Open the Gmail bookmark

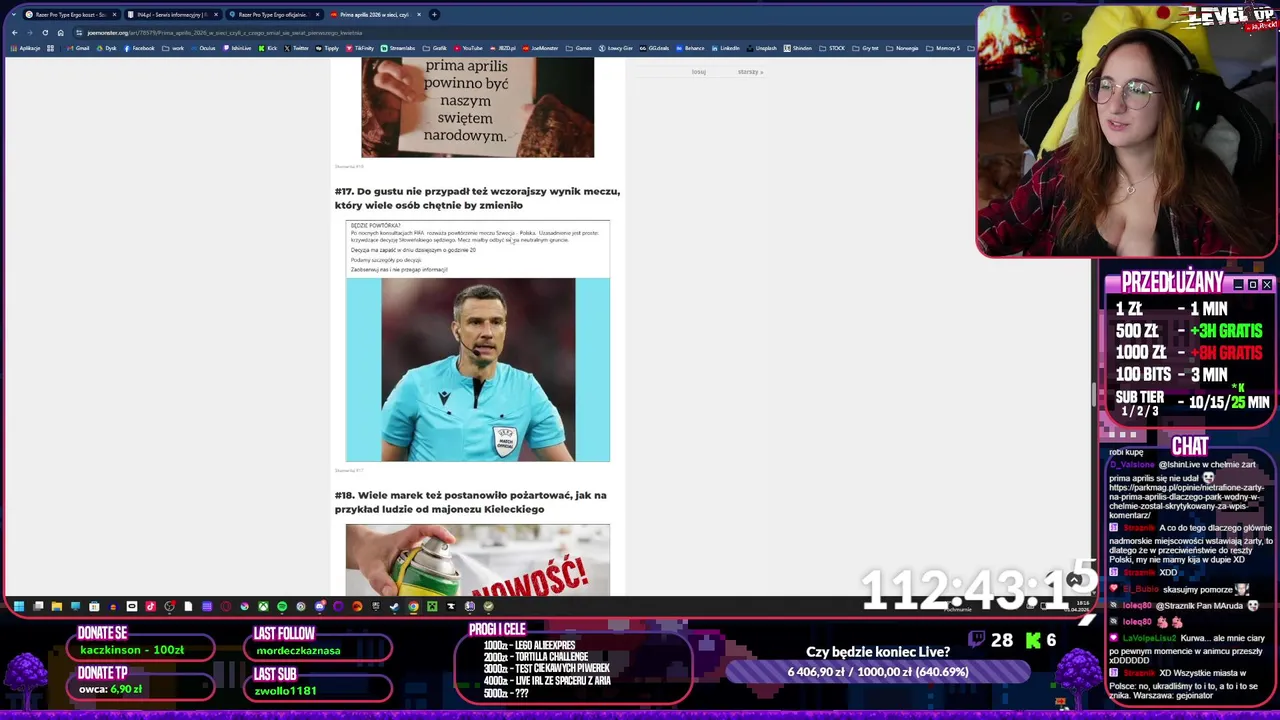coord(78,48)
